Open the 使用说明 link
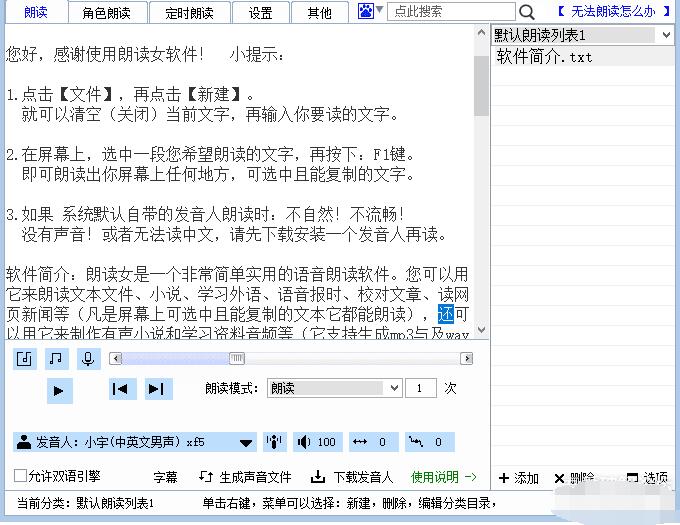This screenshot has width=680, height=525. pyautogui.click(x=444, y=477)
